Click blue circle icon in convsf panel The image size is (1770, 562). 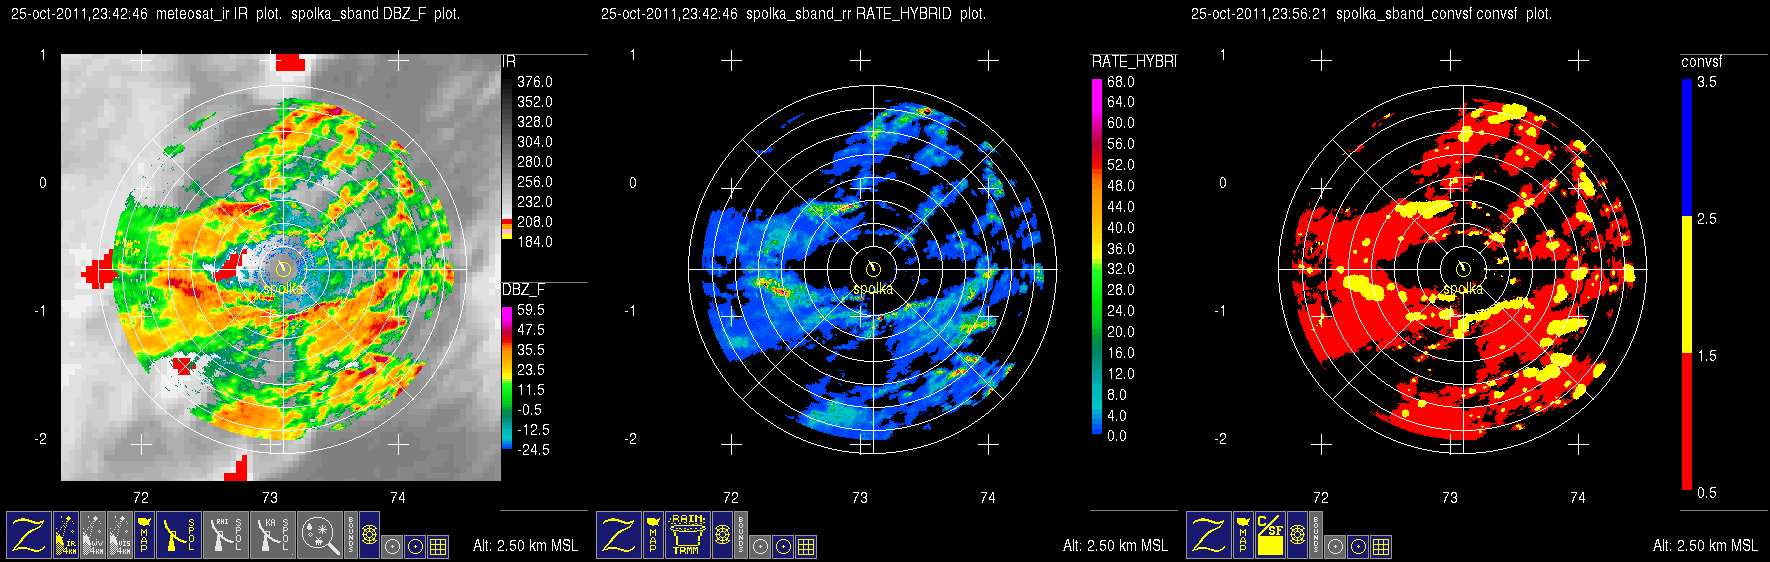[x=1358, y=547]
